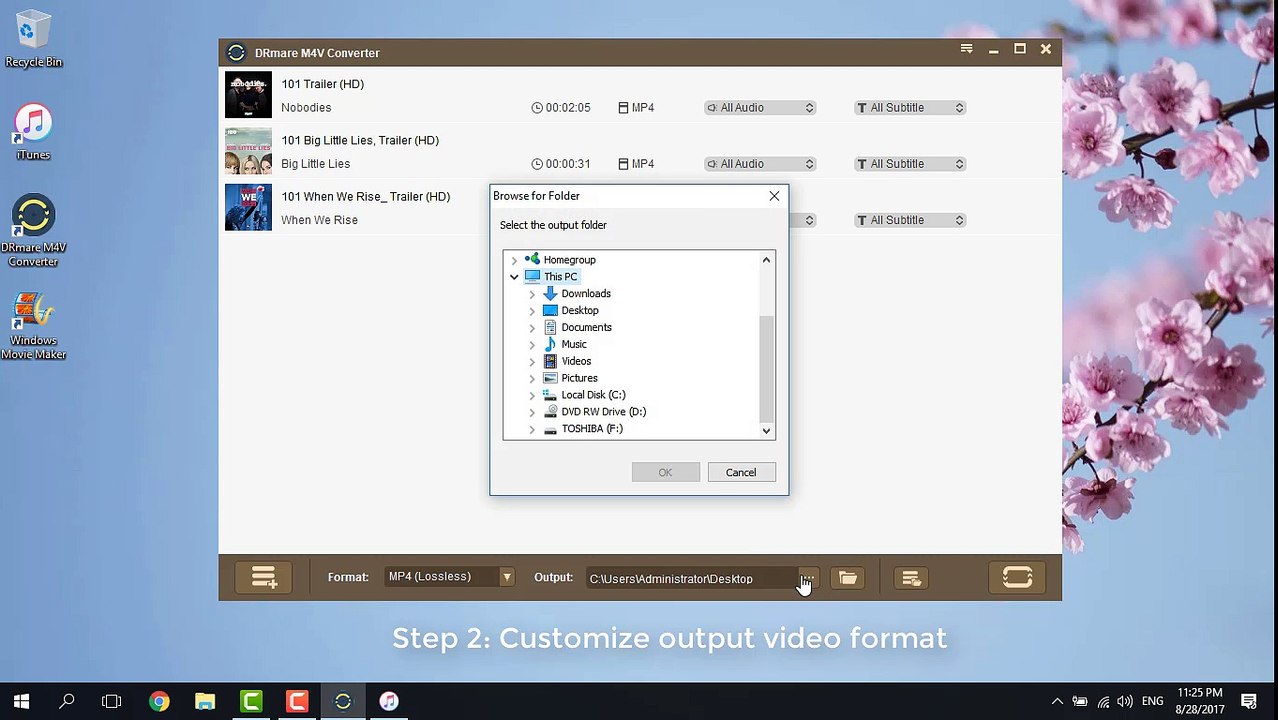1278x720 pixels.
Task: Expand the Local Disk (C:) node
Action: coord(532,395)
